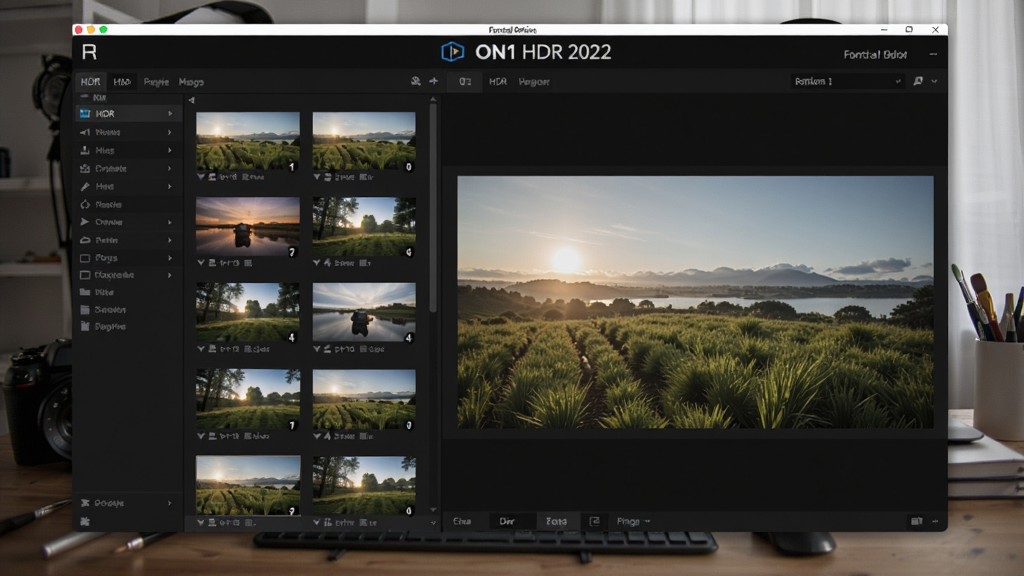This screenshot has width=1024, height=576.
Task: Click the dash icon beside the header user name
Action: pyautogui.click(x=933, y=54)
